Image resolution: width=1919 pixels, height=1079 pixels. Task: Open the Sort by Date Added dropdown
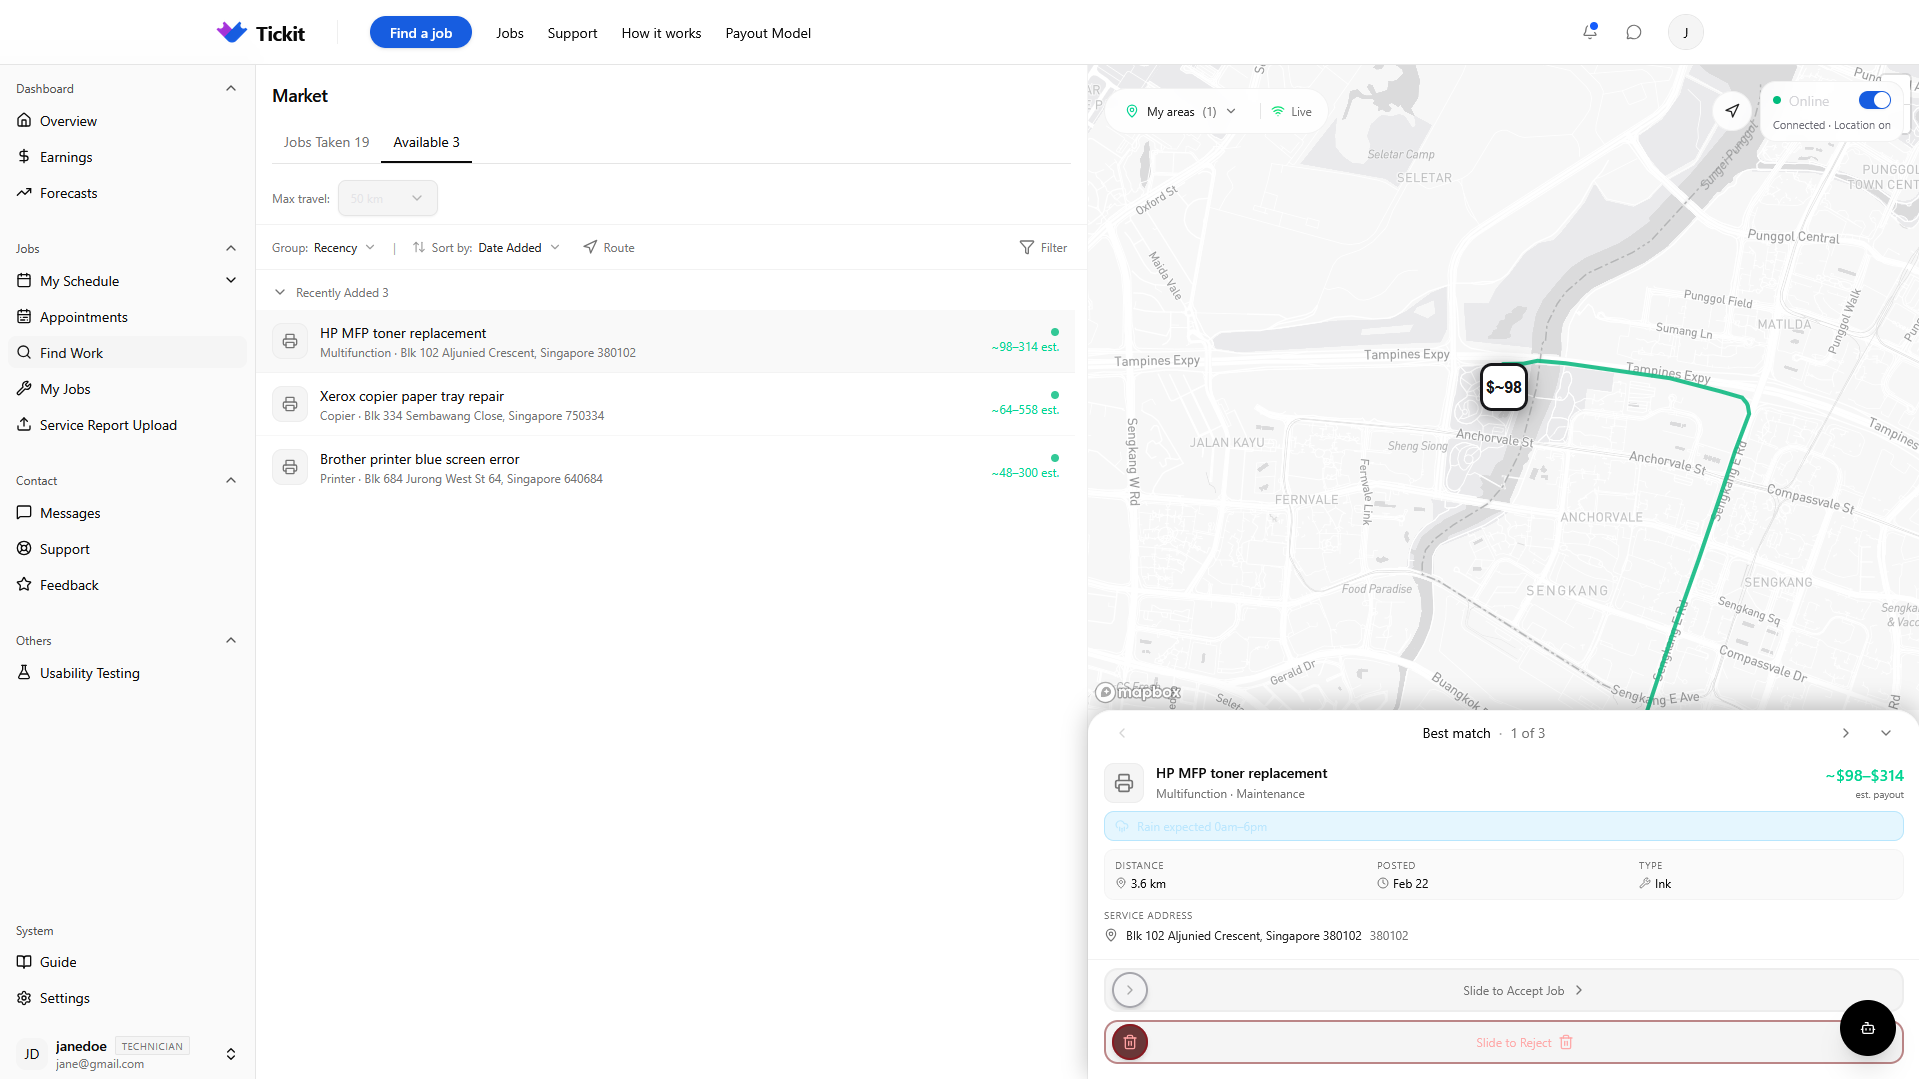518,247
